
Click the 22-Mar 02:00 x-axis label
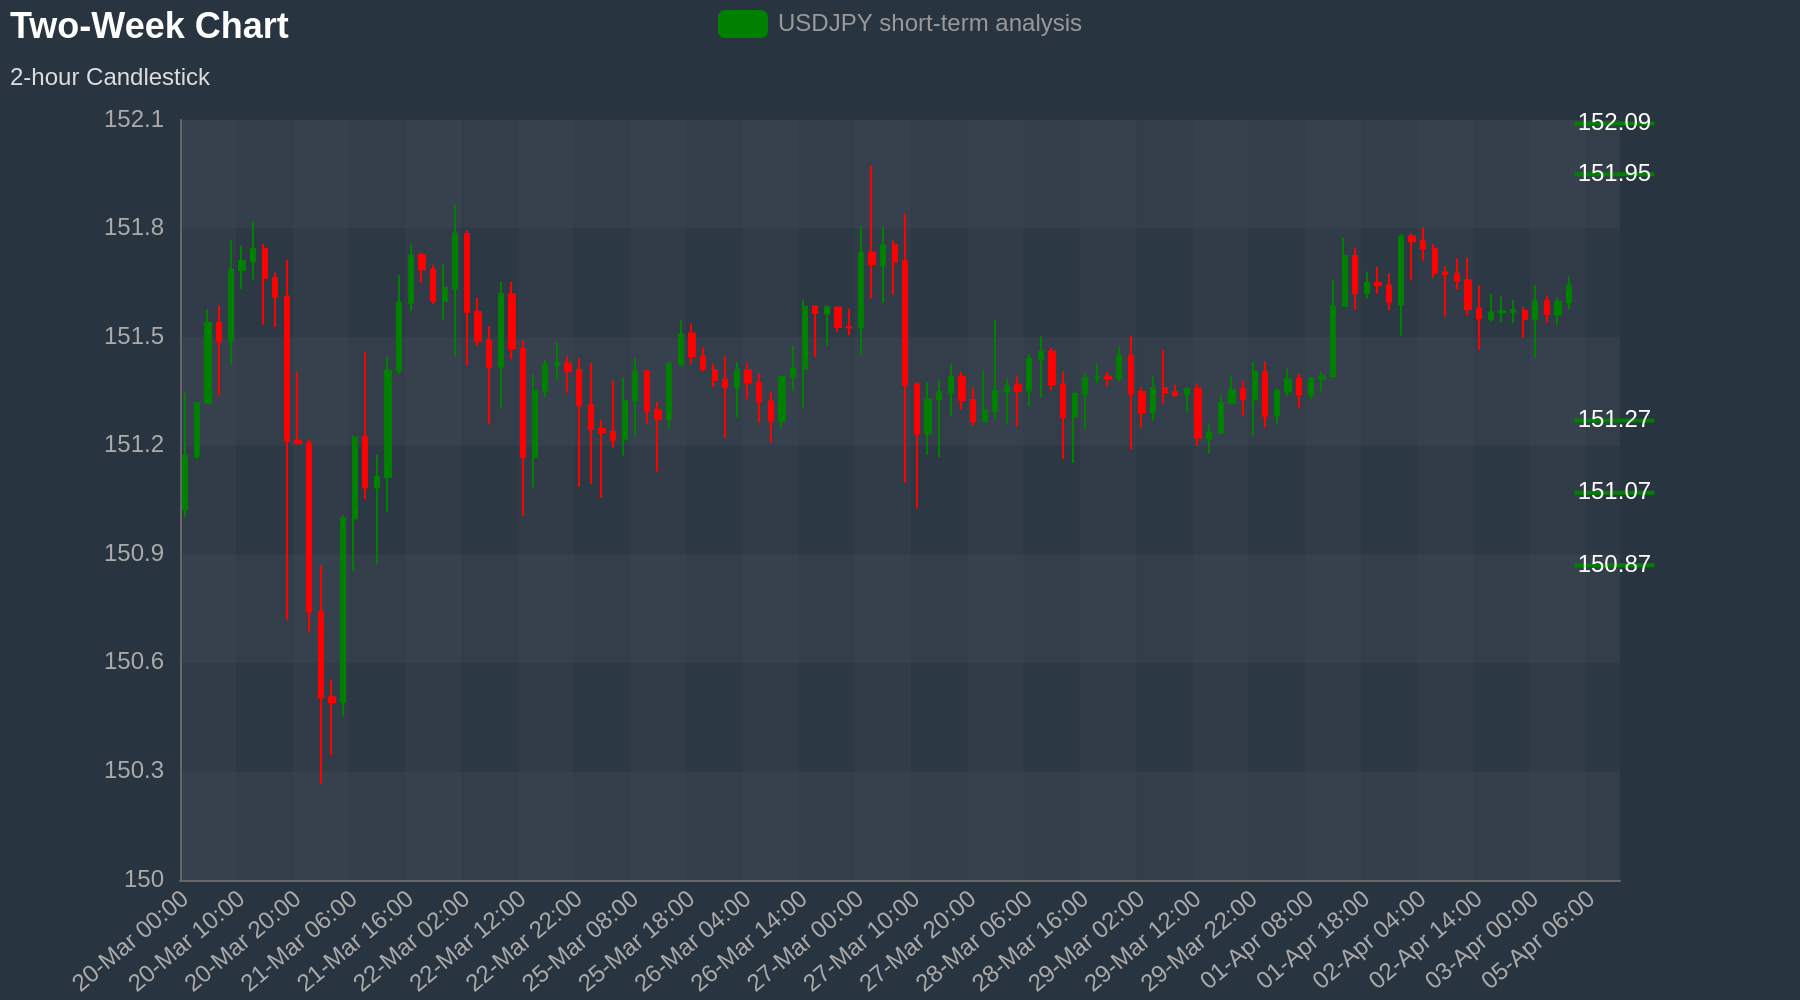click(413, 942)
